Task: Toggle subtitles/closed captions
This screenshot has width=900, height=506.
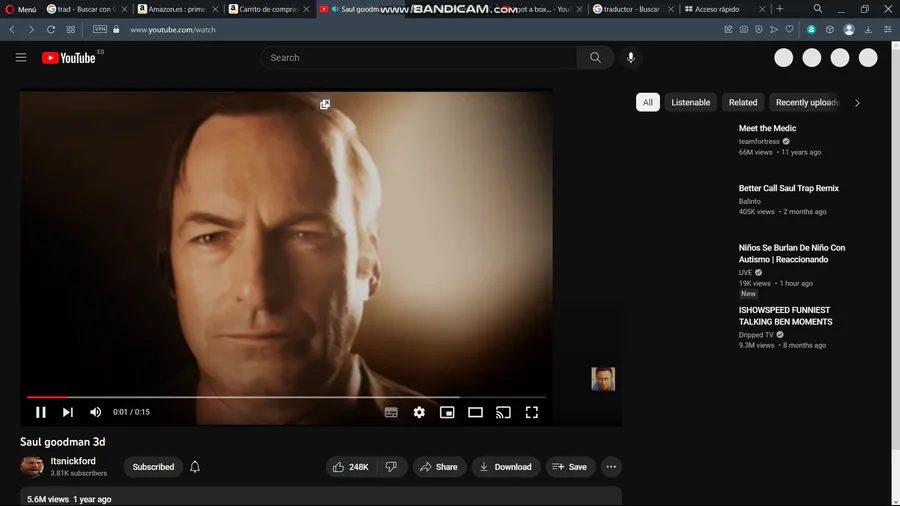Action: pyautogui.click(x=391, y=412)
